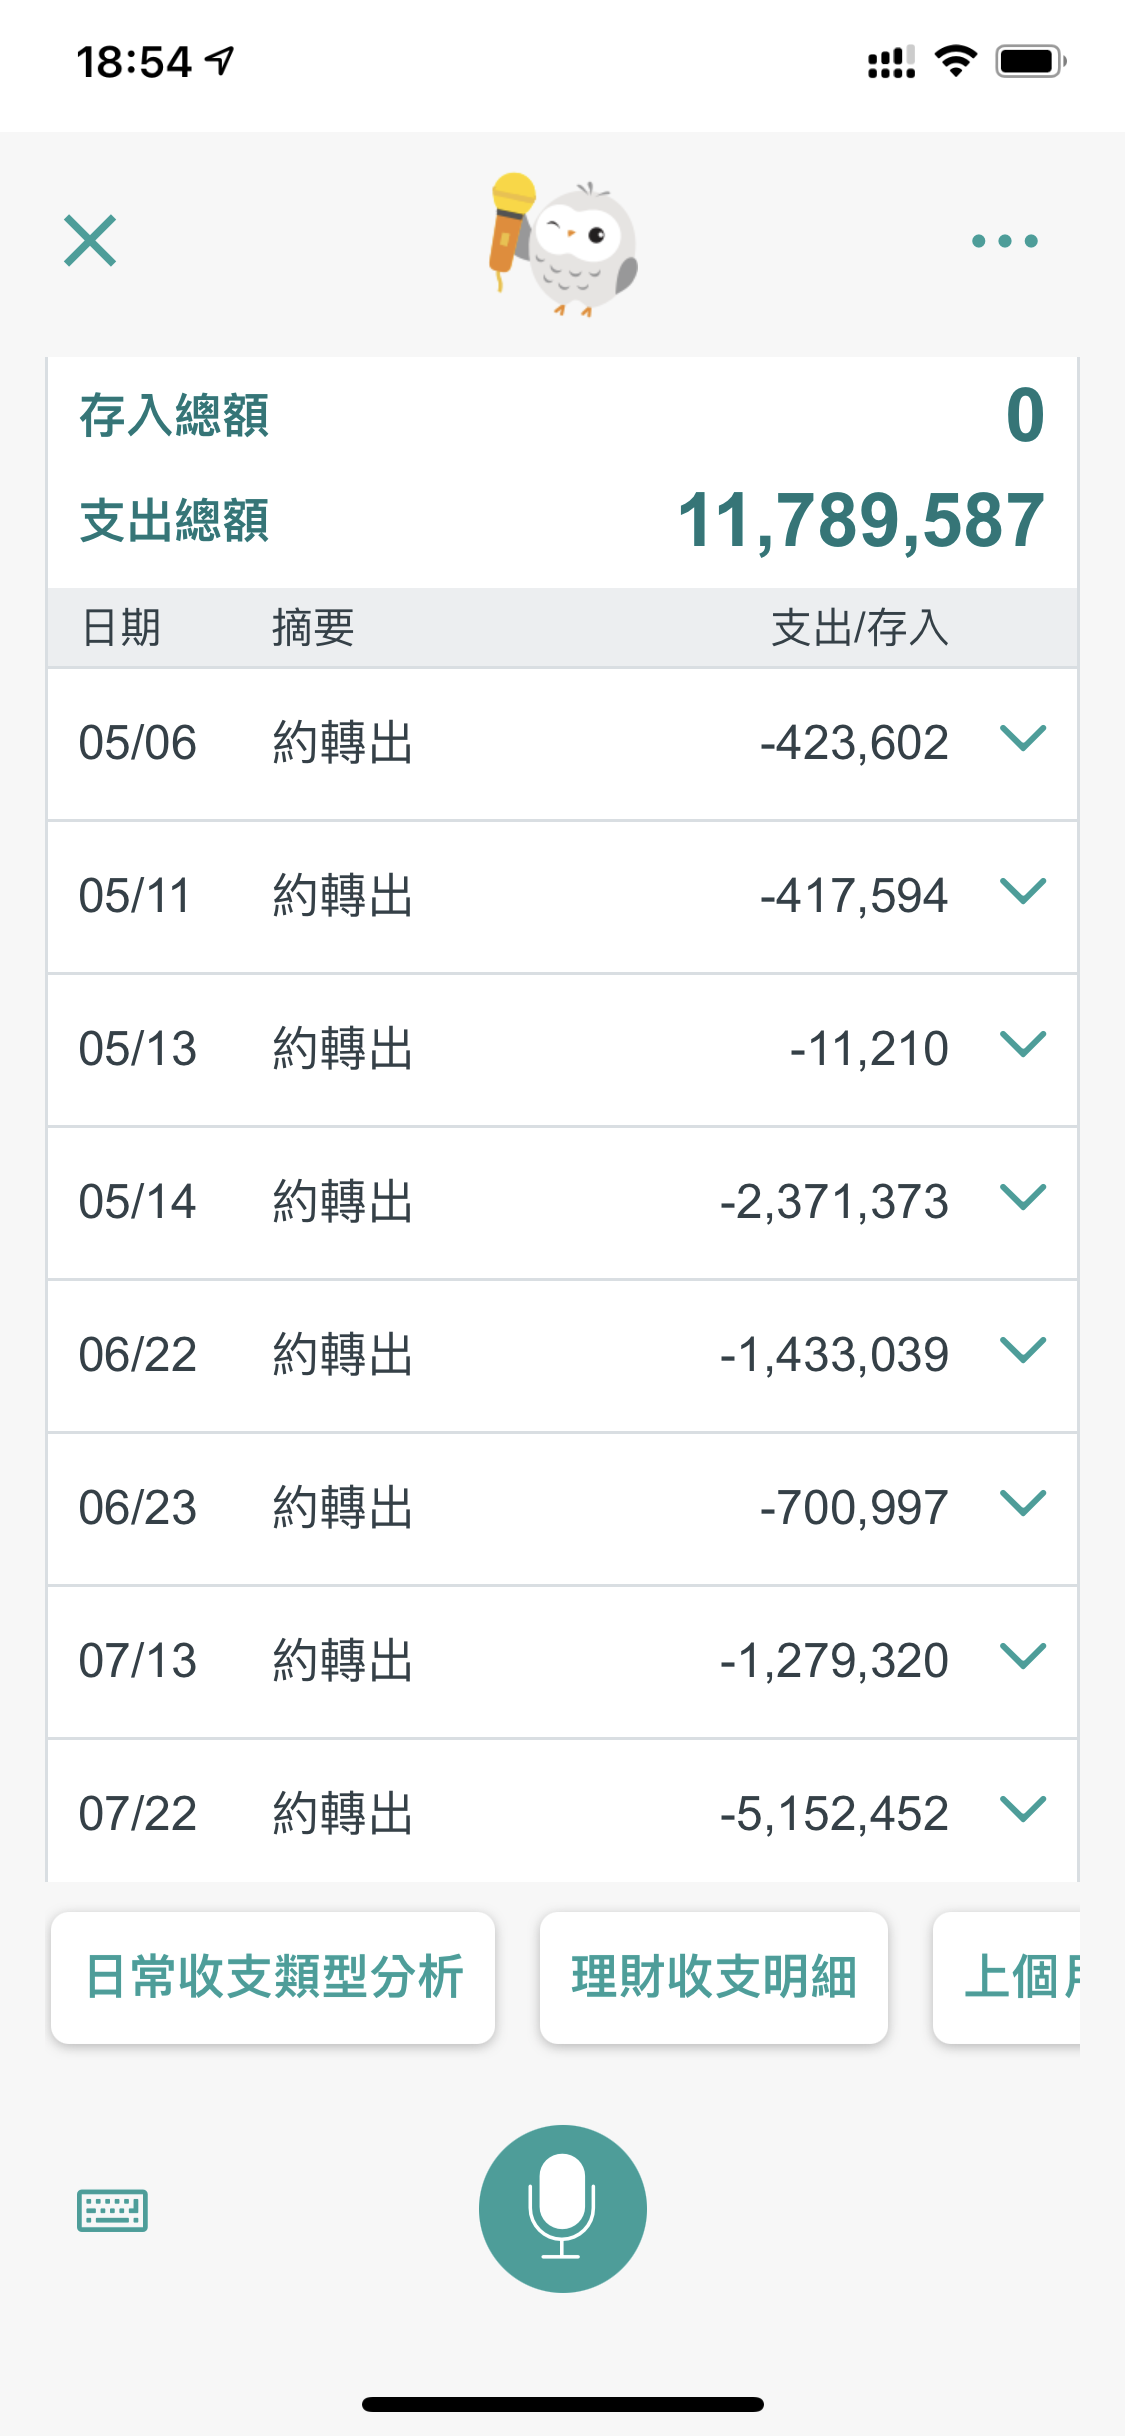Tap the 日常收支類型分析 suggestion button
Viewport: 1125px width, 2436px height.
pyautogui.click(x=273, y=1977)
